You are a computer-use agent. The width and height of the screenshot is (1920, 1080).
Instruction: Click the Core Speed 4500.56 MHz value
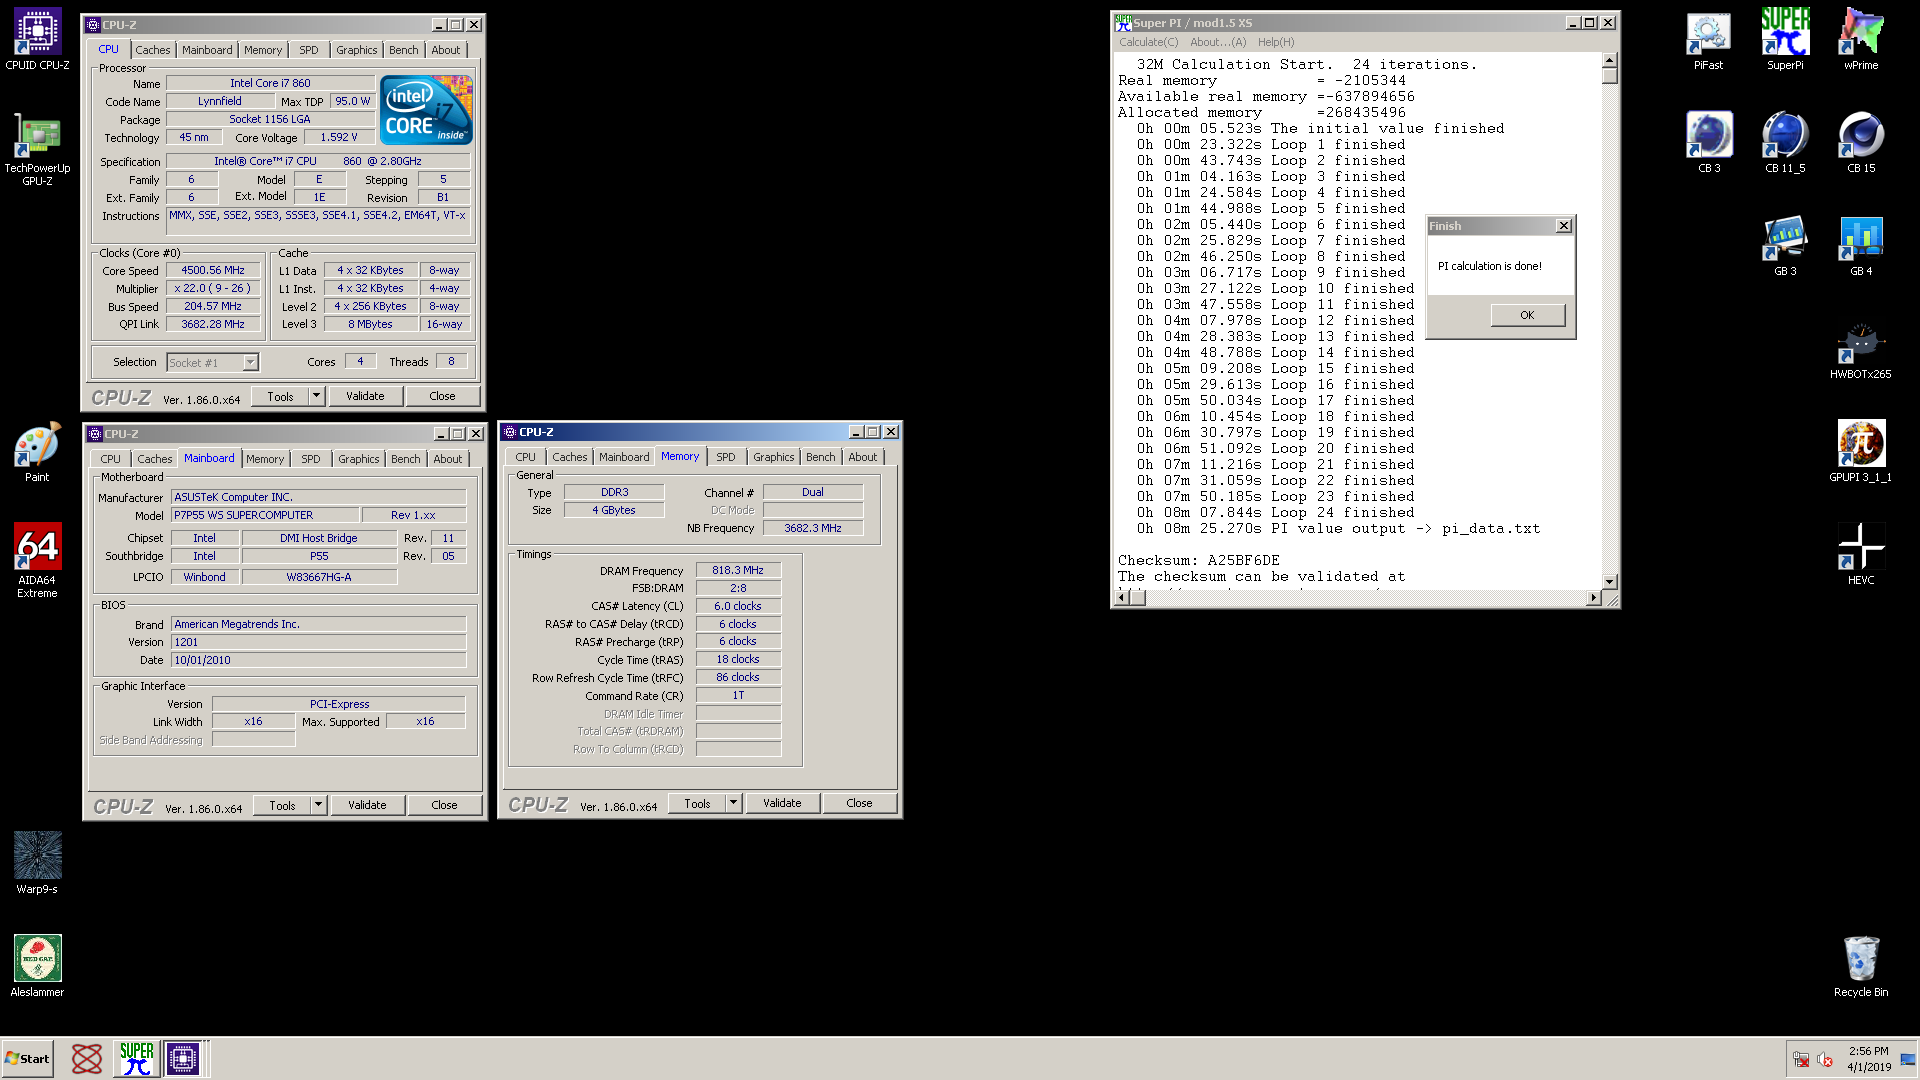pyautogui.click(x=213, y=270)
